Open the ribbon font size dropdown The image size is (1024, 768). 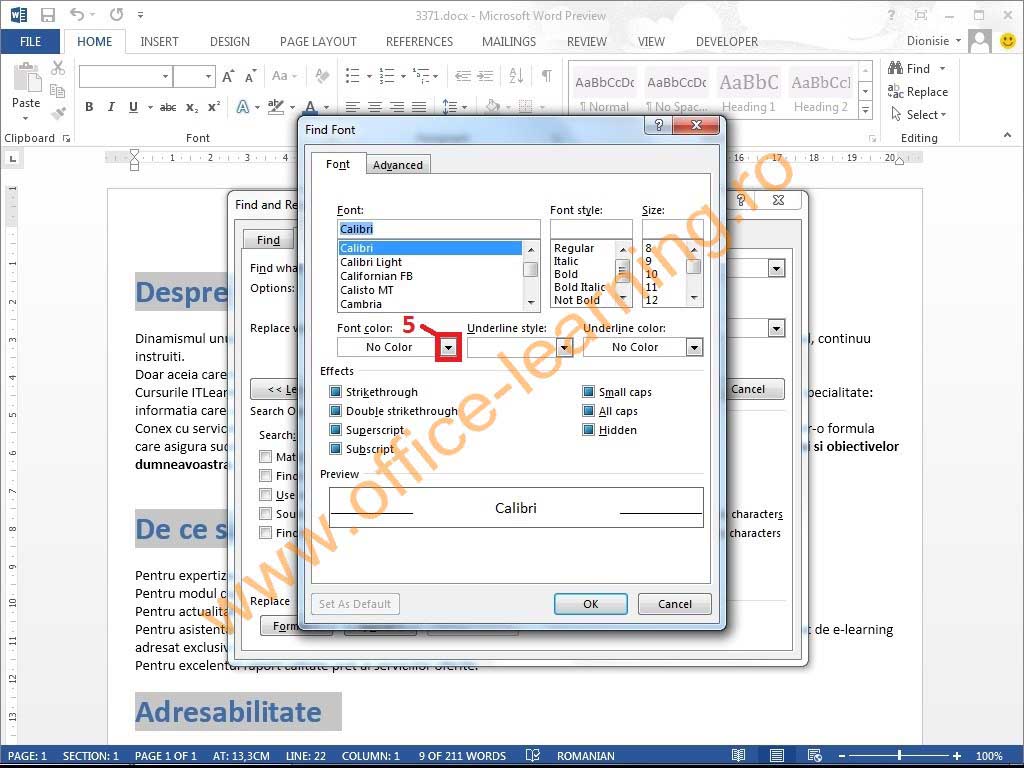(208, 76)
